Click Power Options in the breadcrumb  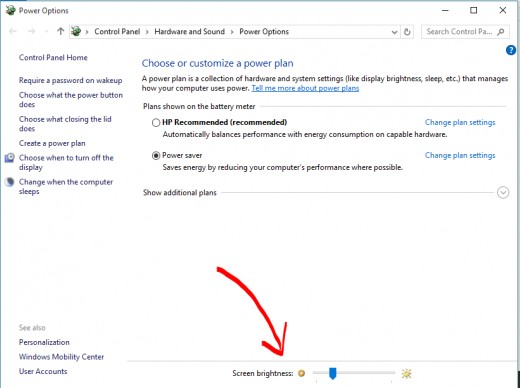(x=264, y=32)
